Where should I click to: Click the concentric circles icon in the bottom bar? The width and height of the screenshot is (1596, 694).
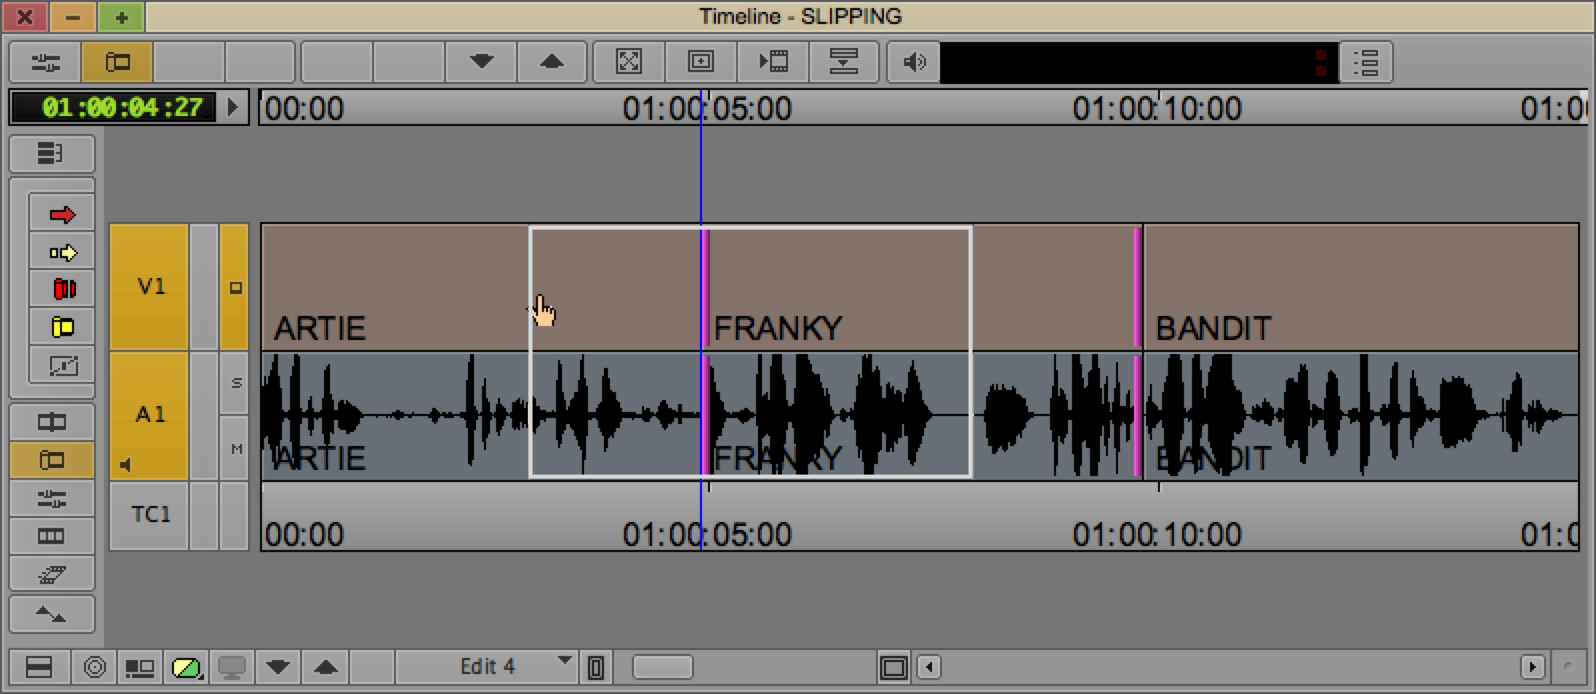click(95, 667)
